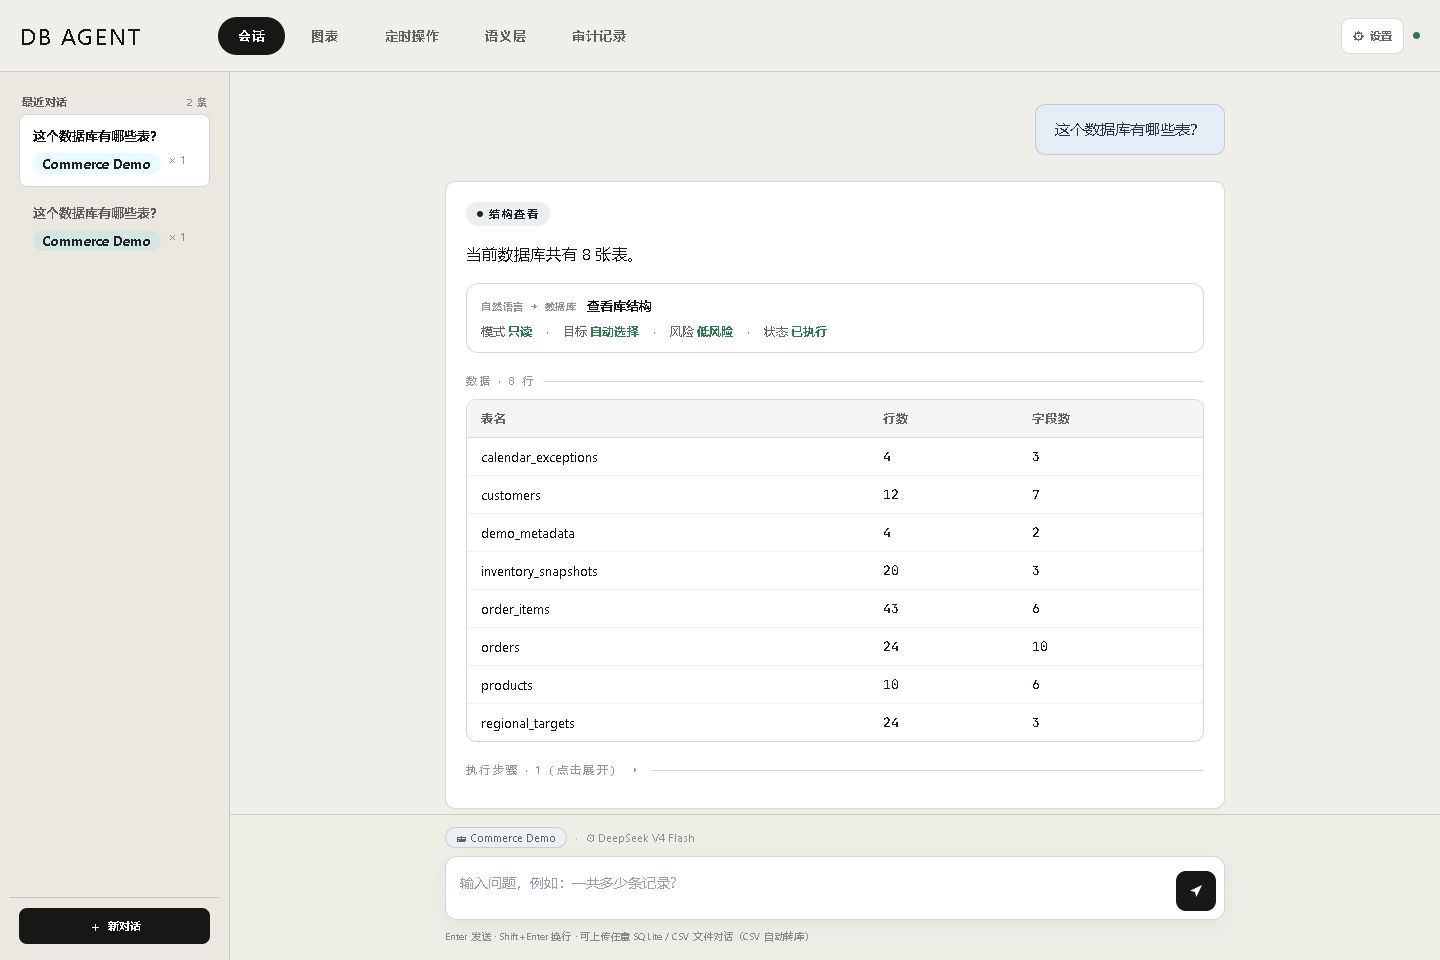Click the user message bubble 这个数据库有哪些表?
1440x960 pixels.
click(x=1130, y=130)
